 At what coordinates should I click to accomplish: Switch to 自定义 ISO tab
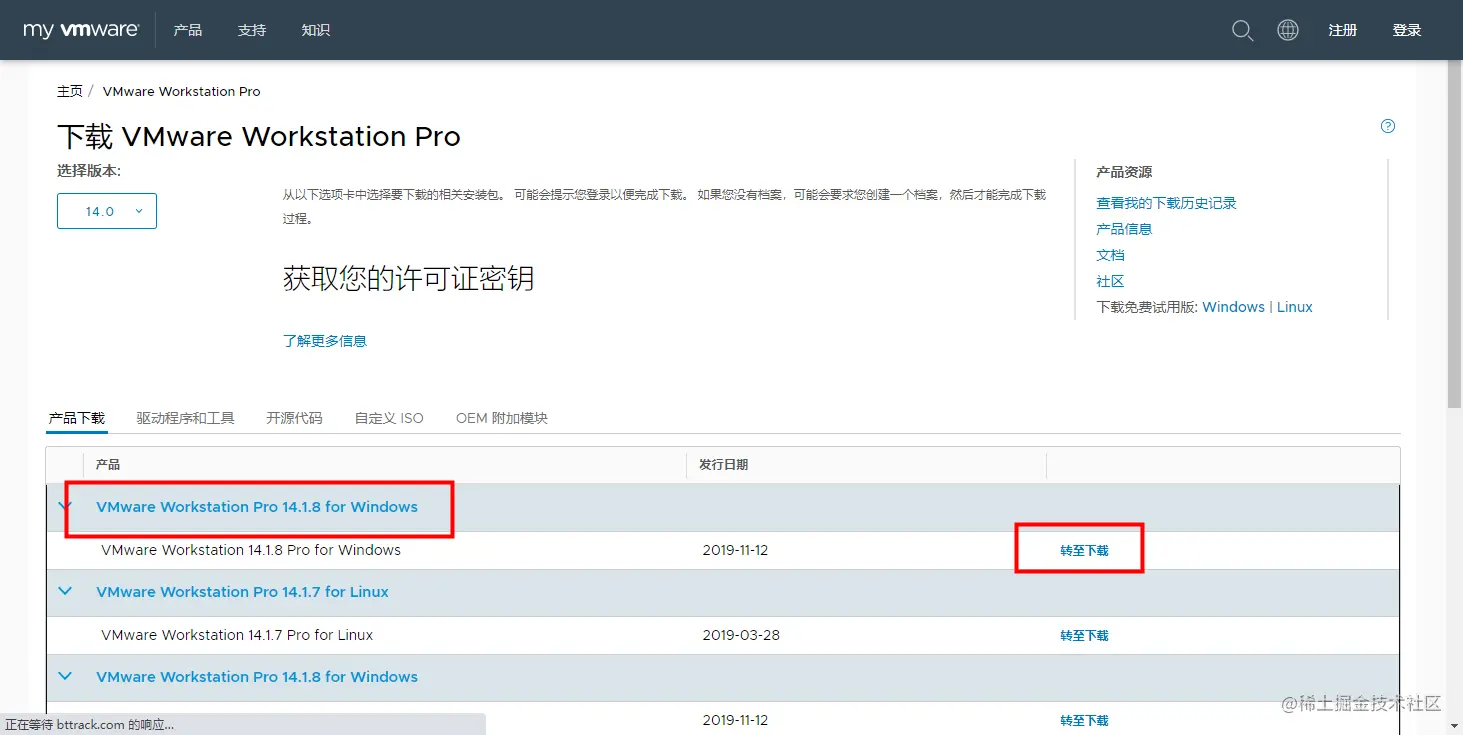[x=389, y=418]
